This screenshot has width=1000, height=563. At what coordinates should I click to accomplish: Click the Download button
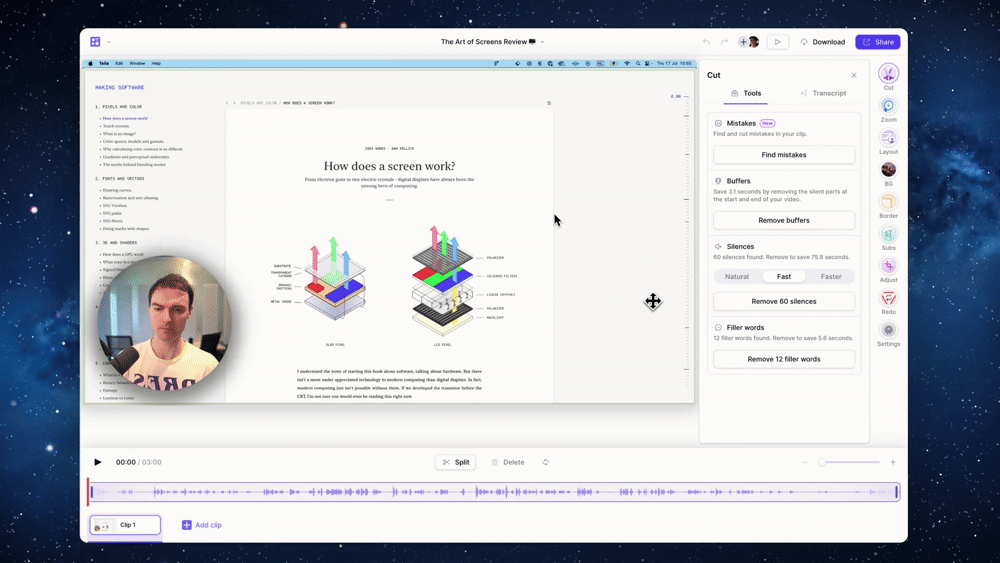click(x=823, y=42)
